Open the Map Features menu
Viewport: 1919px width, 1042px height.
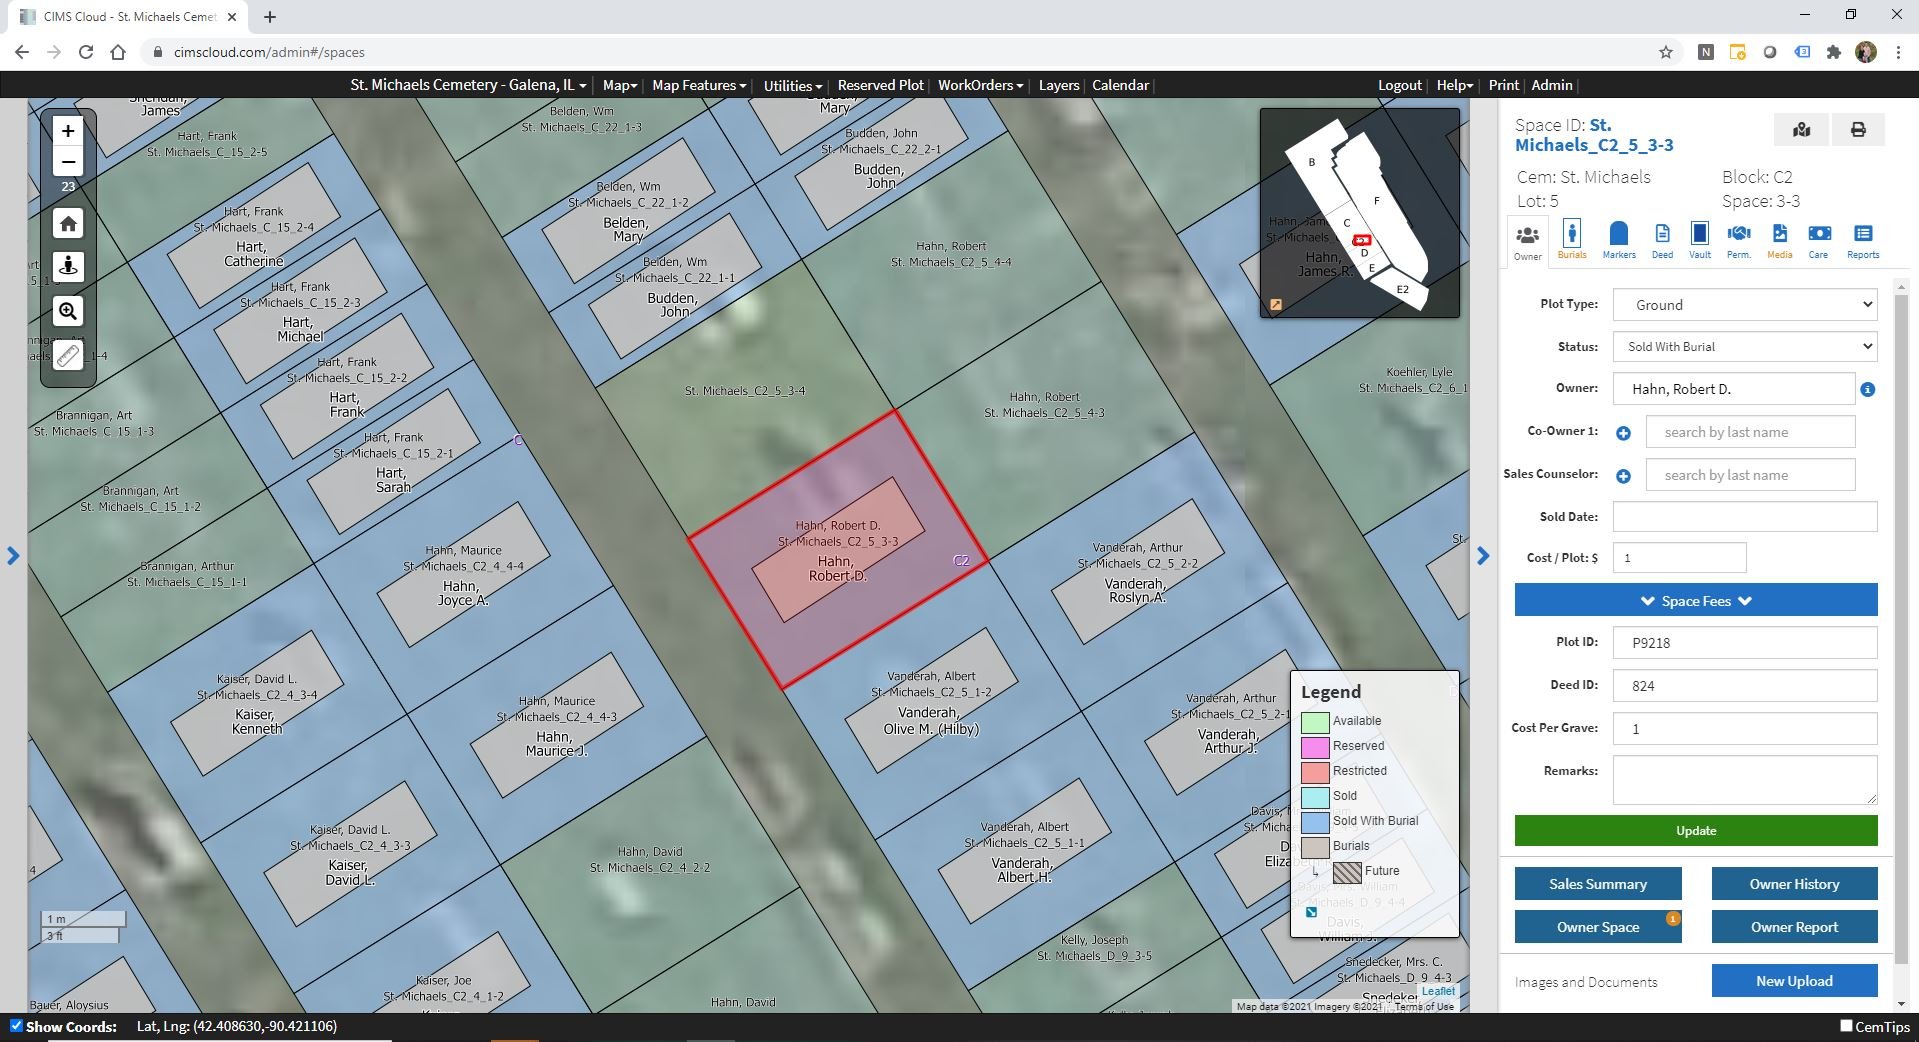(x=697, y=85)
